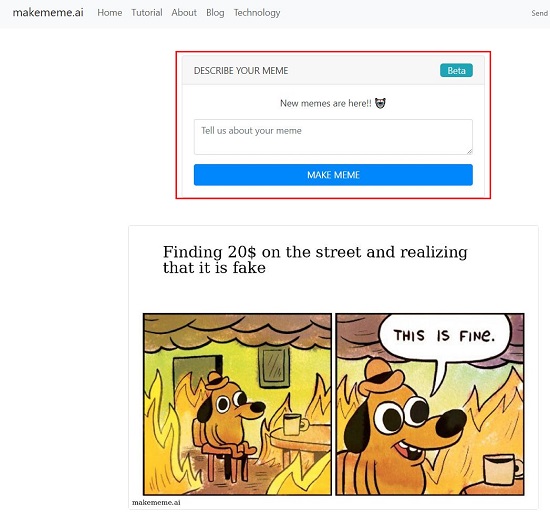Open the About page link
Viewport: 550px width, 517px height.
(184, 13)
